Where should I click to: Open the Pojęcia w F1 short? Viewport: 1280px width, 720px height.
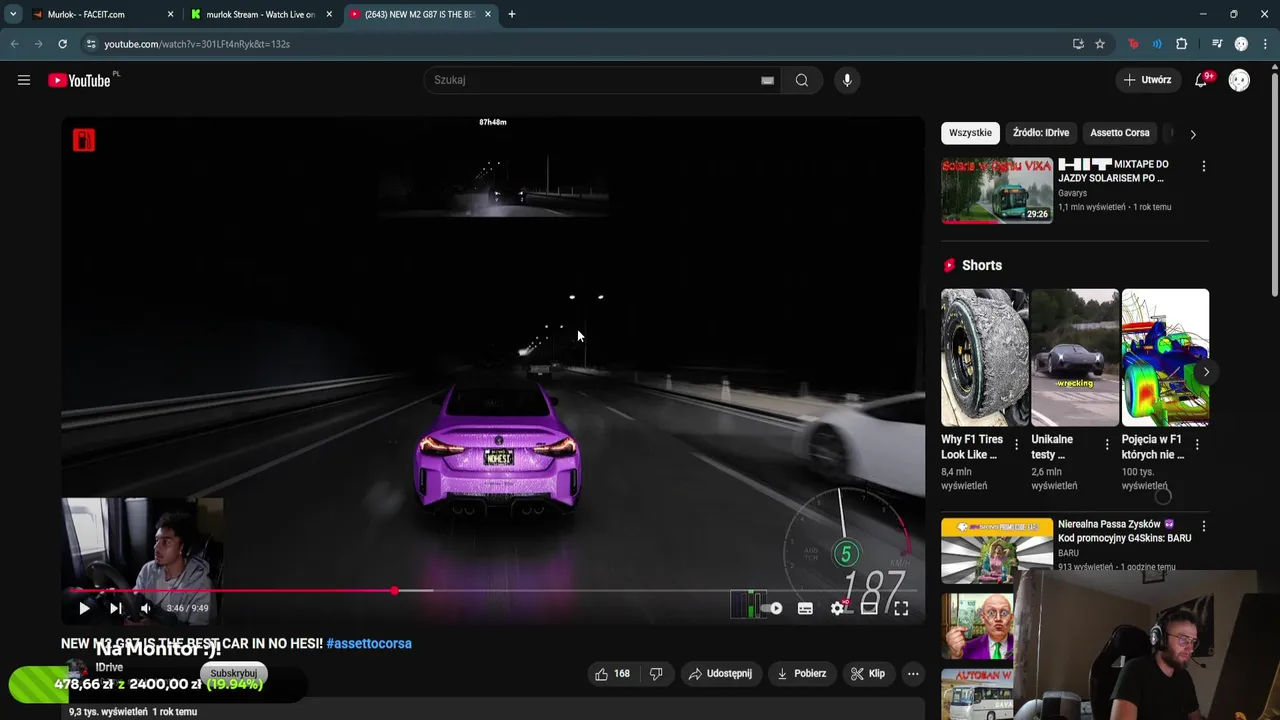(1165, 357)
